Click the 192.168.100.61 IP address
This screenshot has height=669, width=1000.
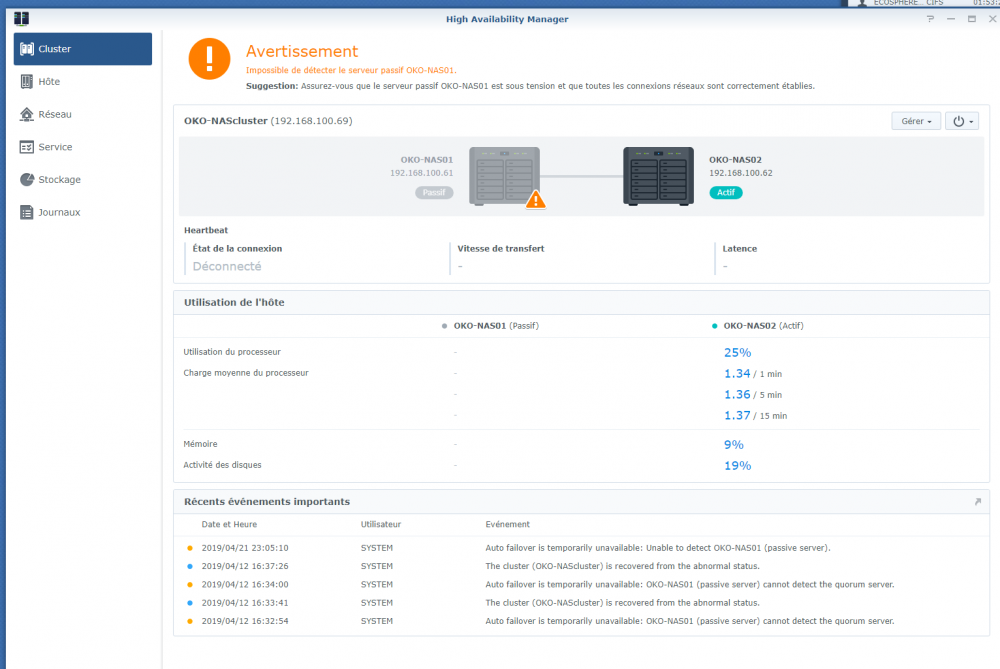(x=422, y=173)
